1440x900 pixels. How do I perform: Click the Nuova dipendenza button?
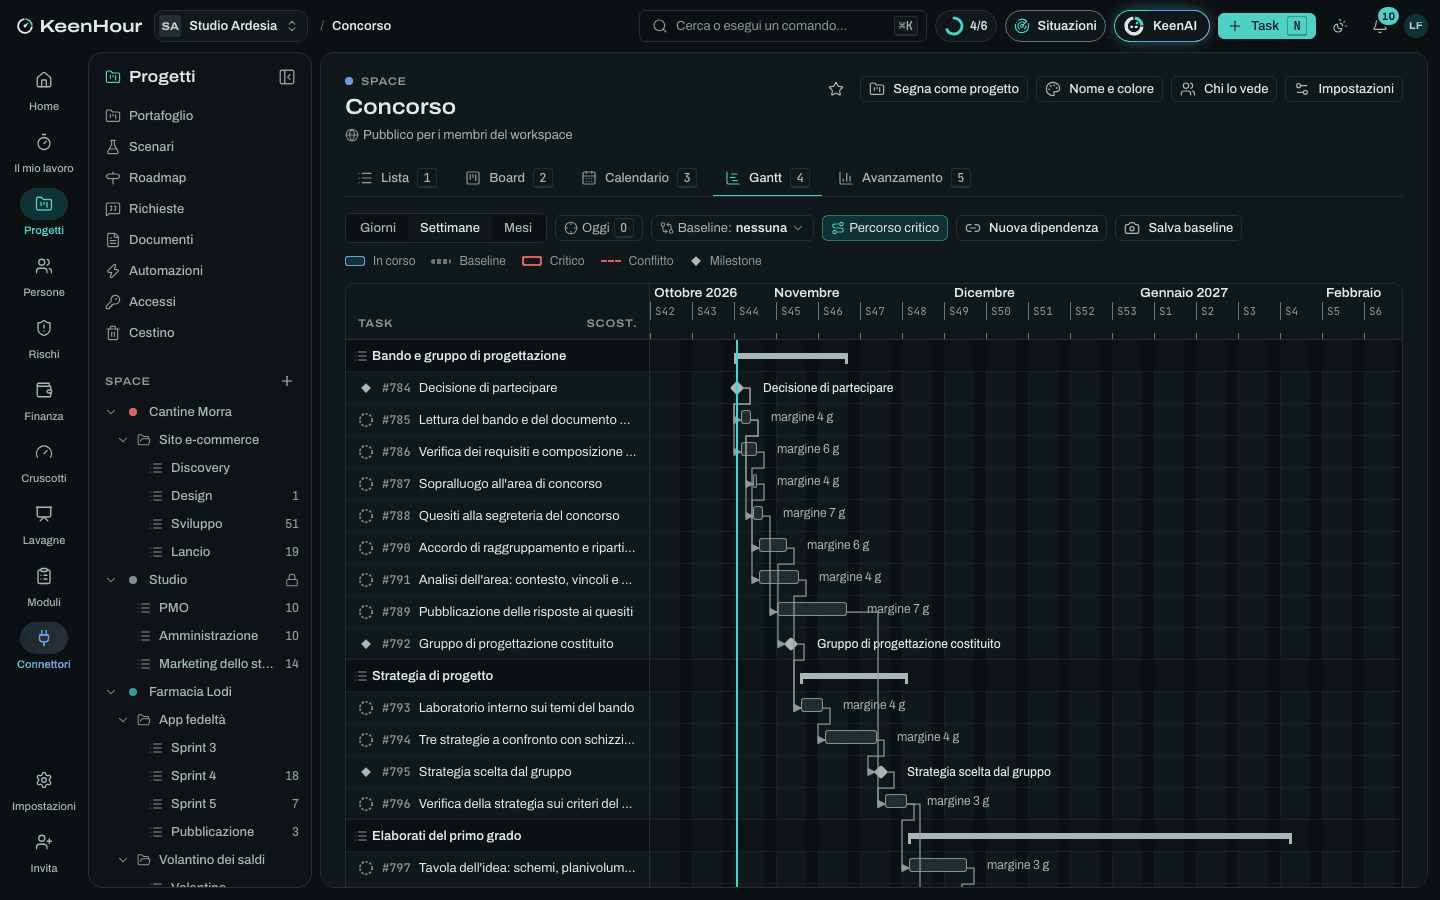(1031, 228)
